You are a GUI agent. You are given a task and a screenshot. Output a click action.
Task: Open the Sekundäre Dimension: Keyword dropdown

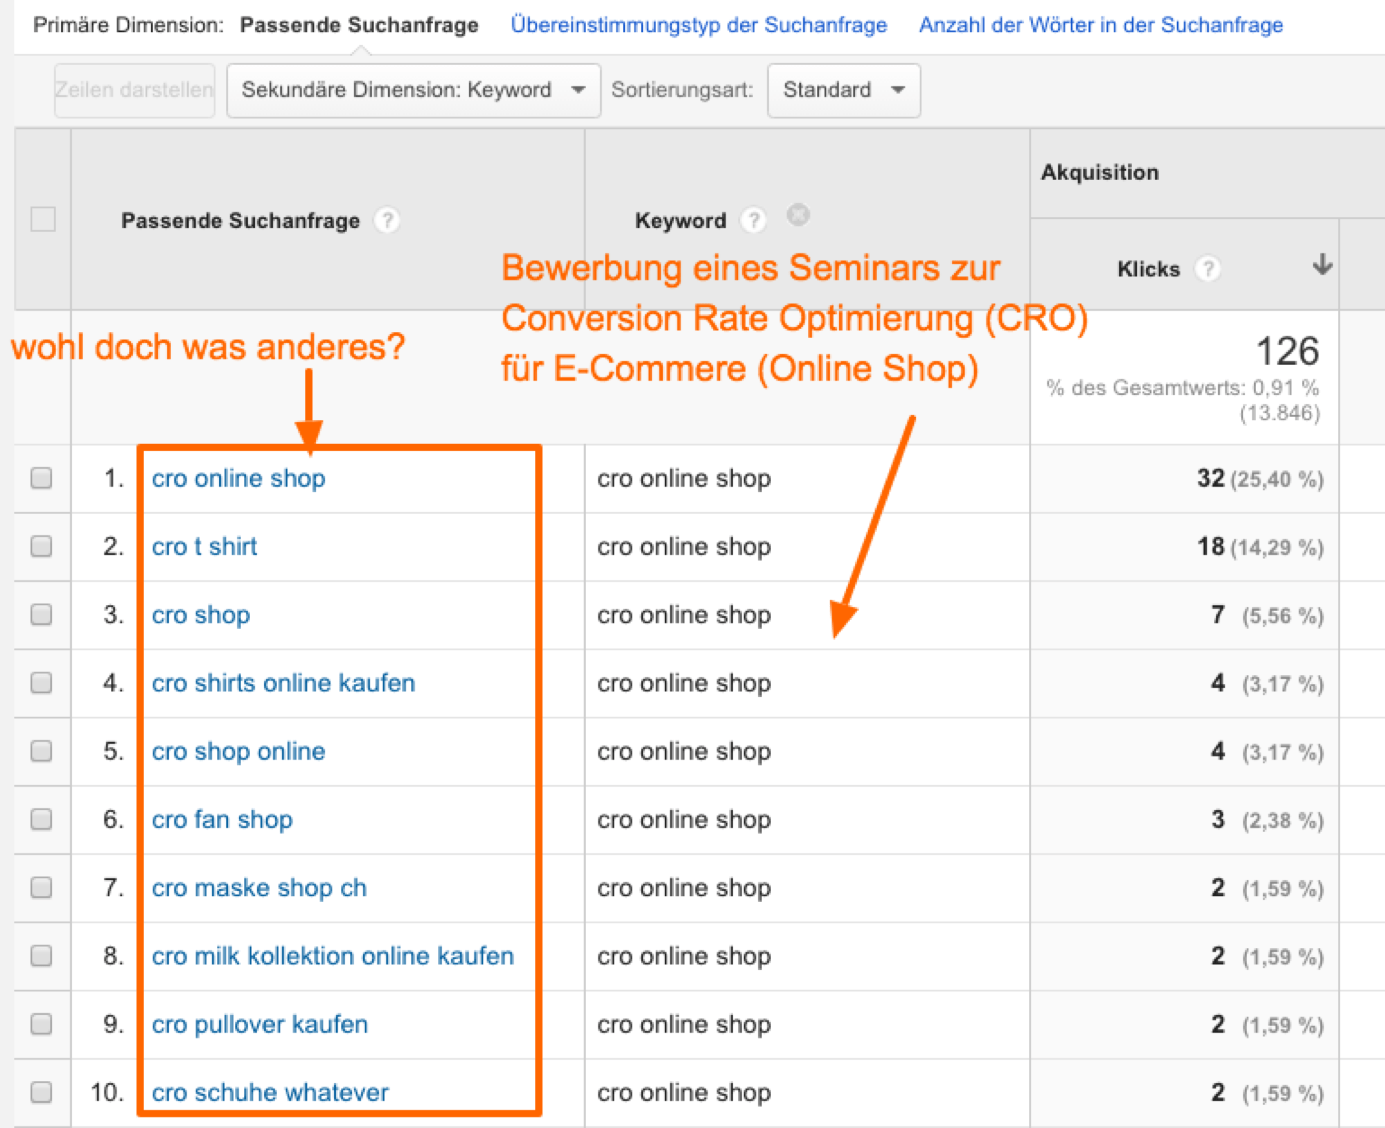pos(413,90)
